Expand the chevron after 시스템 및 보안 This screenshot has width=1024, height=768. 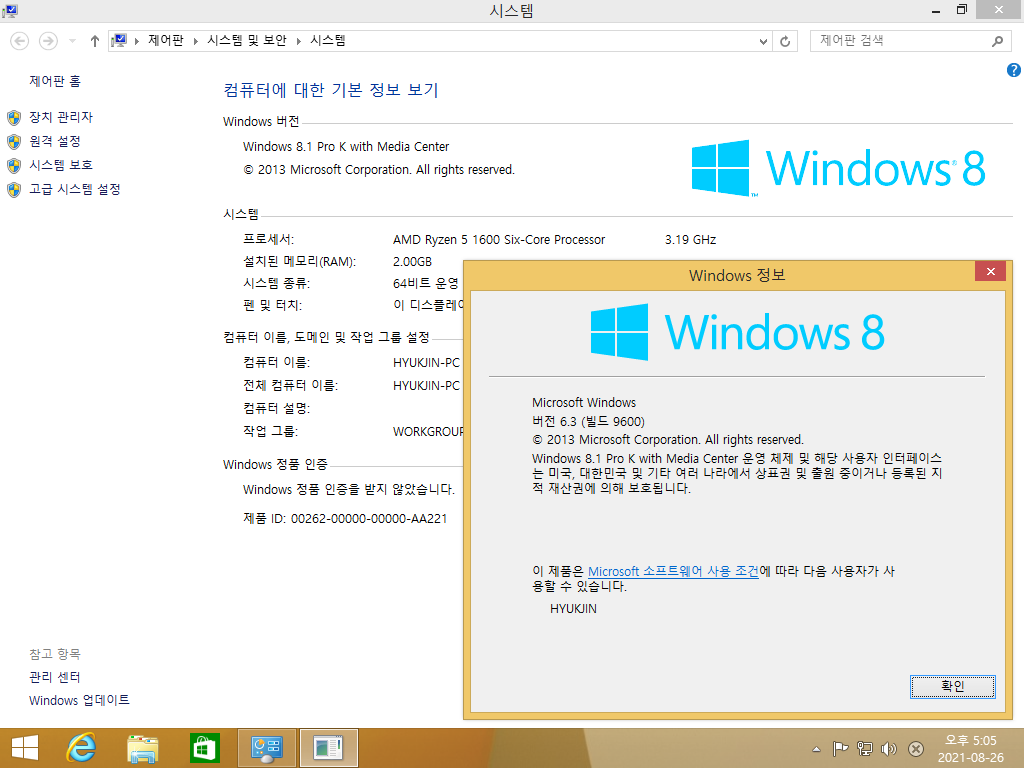pyautogui.click(x=298, y=41)
